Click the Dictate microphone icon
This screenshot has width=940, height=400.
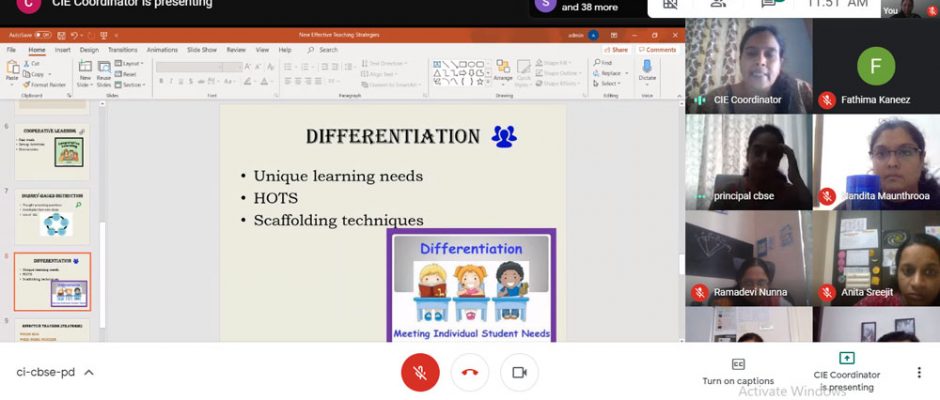click(x=647, y=66)
